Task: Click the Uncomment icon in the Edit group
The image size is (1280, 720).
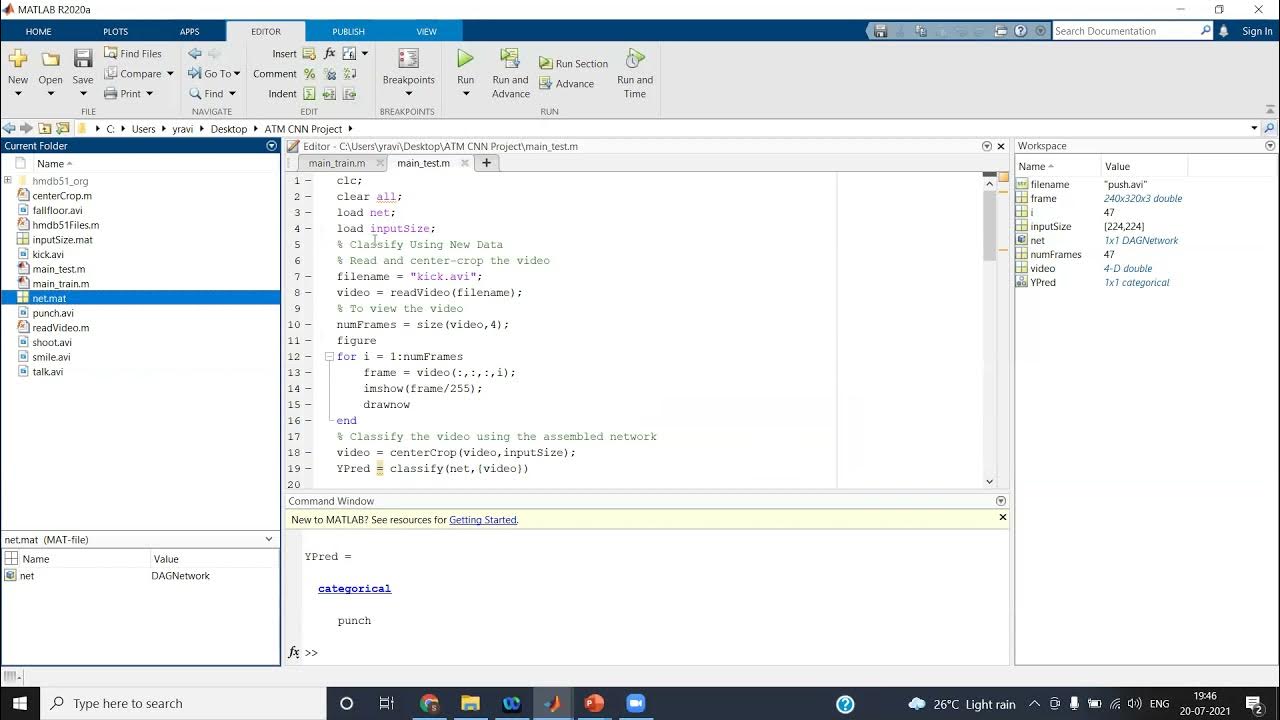Action: point(330,74)
